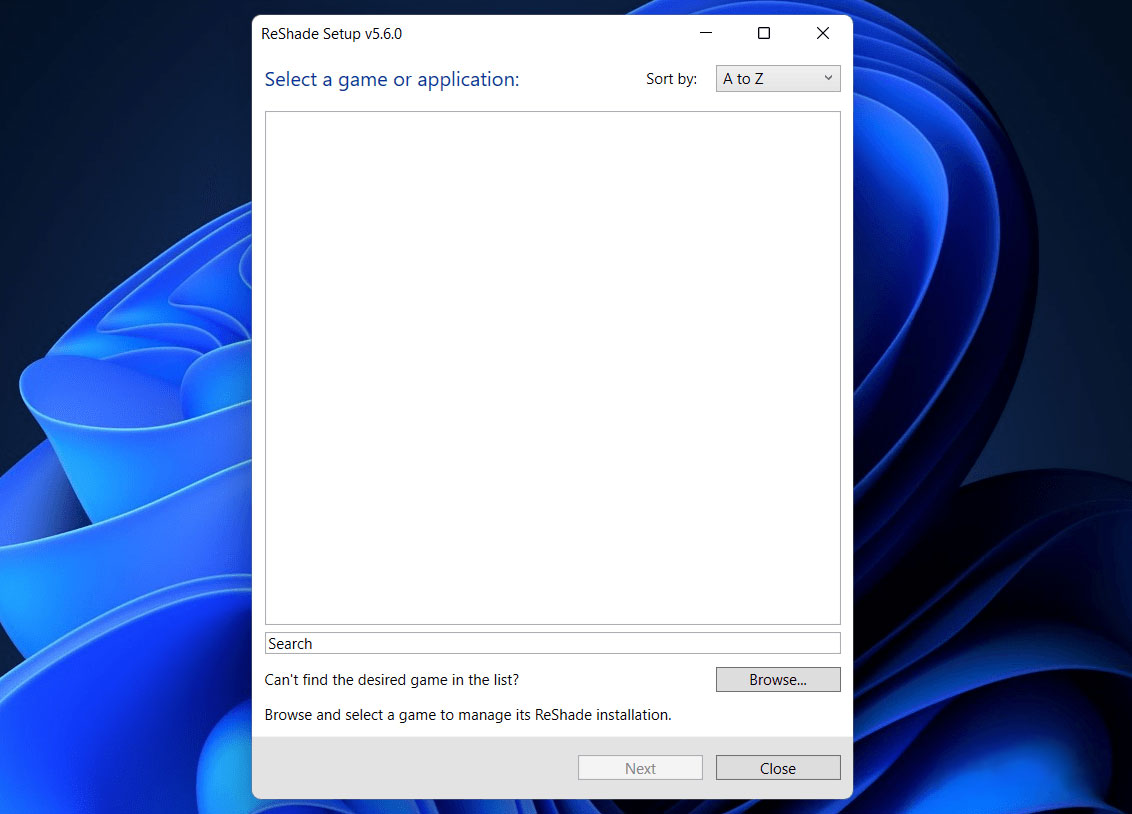Click inside the empty game list box
Viewport: 1132px width, 814px height.
(552, 367)
